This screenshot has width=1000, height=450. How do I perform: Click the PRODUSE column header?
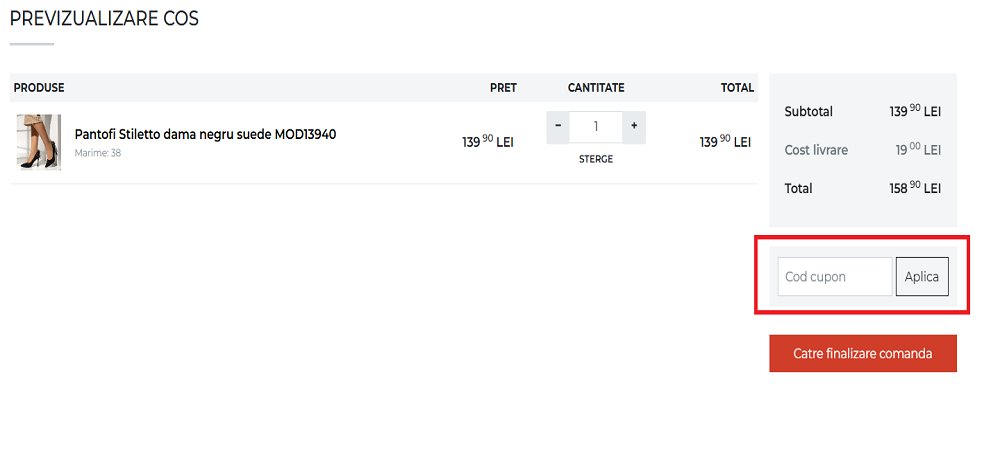click(x=39, y=88)
